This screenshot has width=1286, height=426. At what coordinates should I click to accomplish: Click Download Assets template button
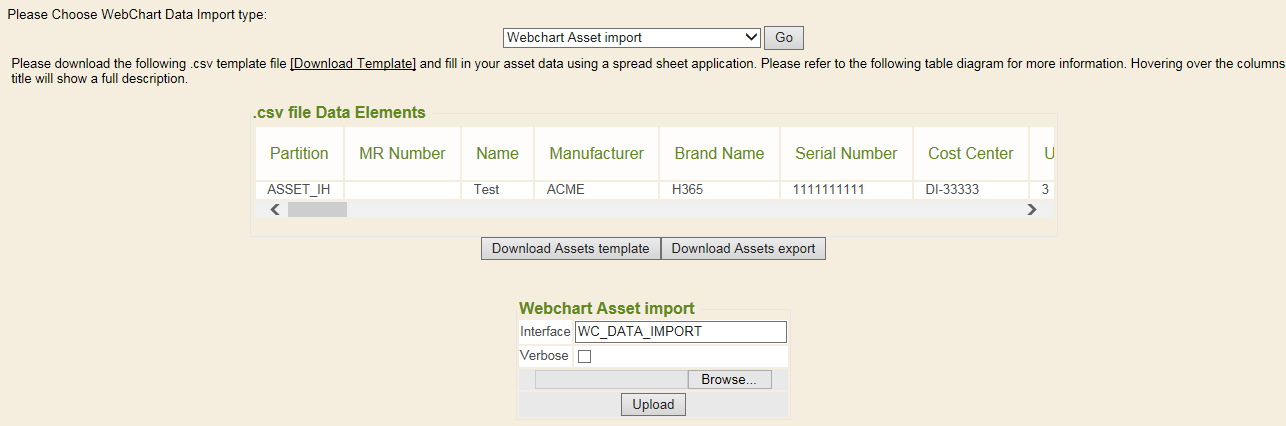(571, 248)
